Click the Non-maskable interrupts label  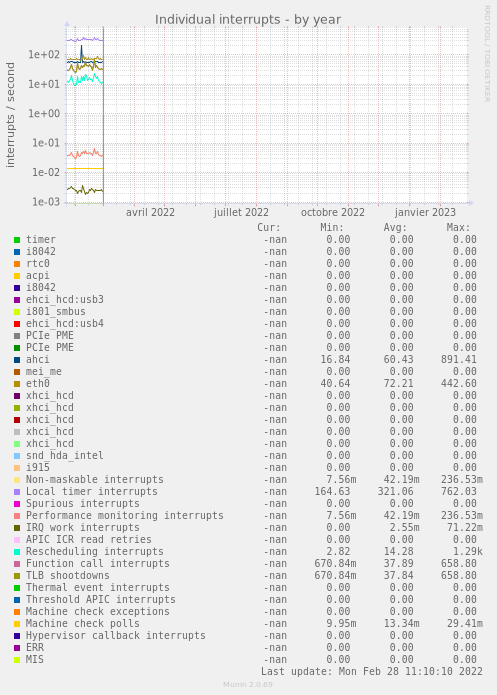coord(95,480)
